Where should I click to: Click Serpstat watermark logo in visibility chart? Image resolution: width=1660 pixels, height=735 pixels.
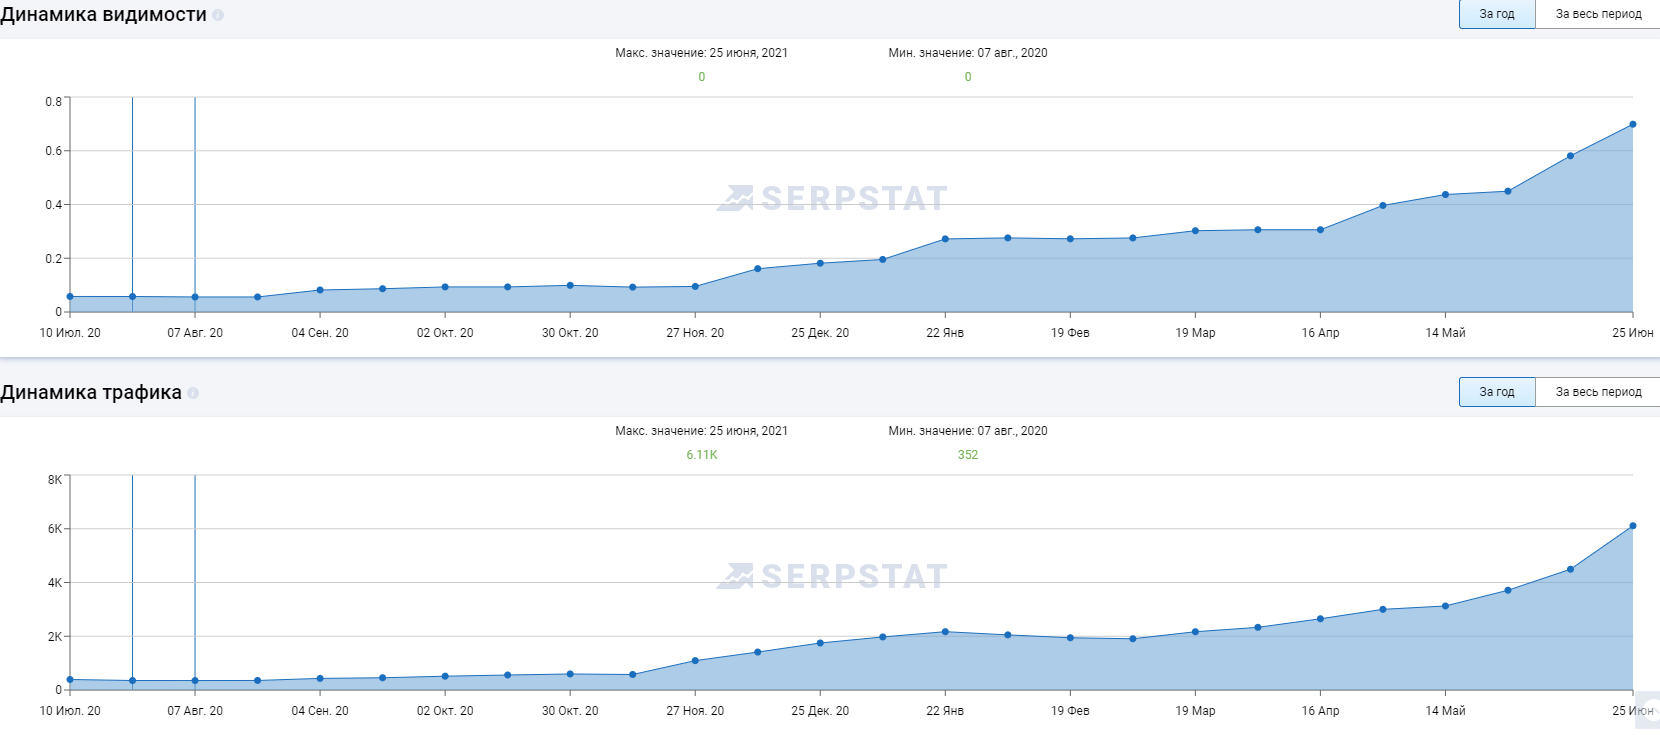(832, 198)
